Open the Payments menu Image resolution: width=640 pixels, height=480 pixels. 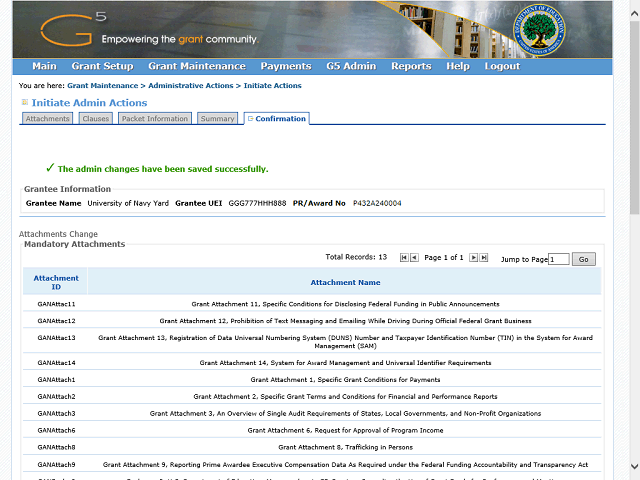tap(285, 66)
